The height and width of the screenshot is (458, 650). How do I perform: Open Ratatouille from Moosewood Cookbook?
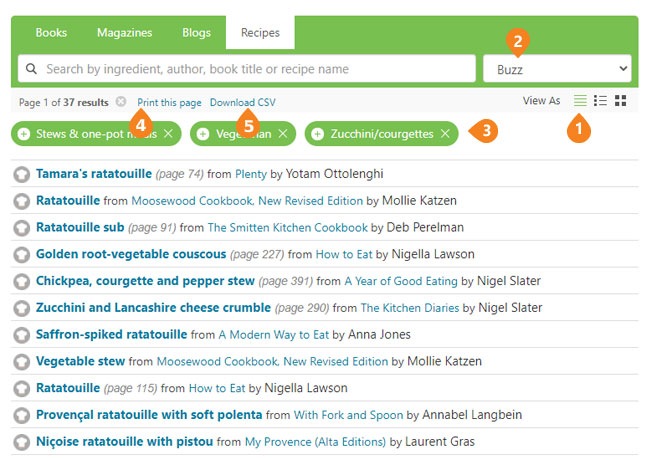pos(68,201)
